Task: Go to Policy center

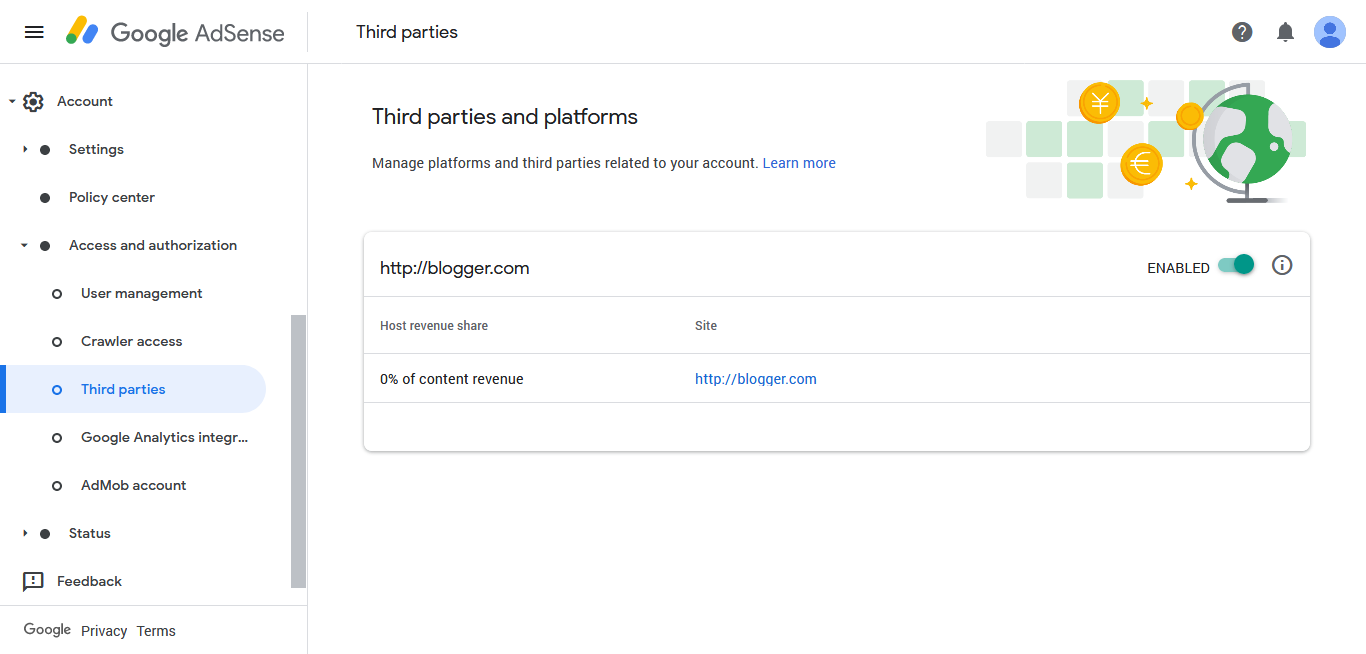Action: (x=111, y=197)
